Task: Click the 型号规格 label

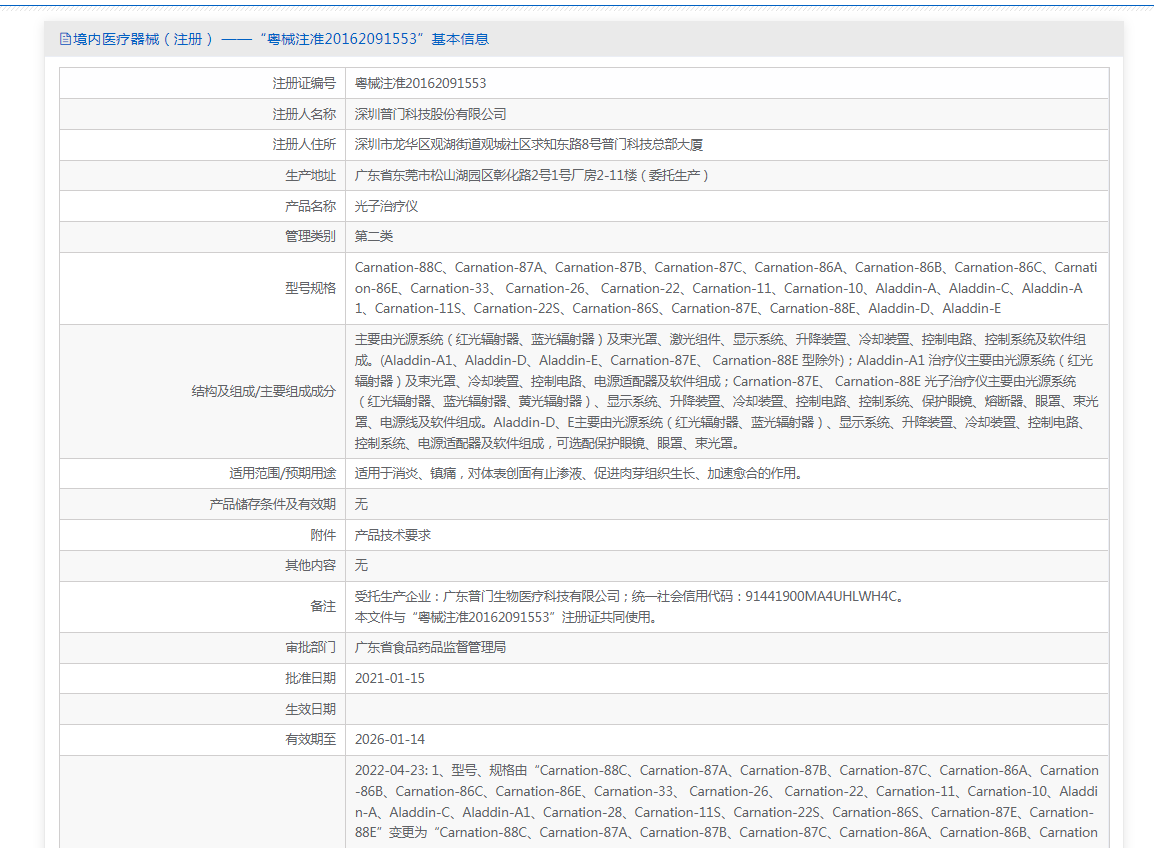Action: point(311,288)
